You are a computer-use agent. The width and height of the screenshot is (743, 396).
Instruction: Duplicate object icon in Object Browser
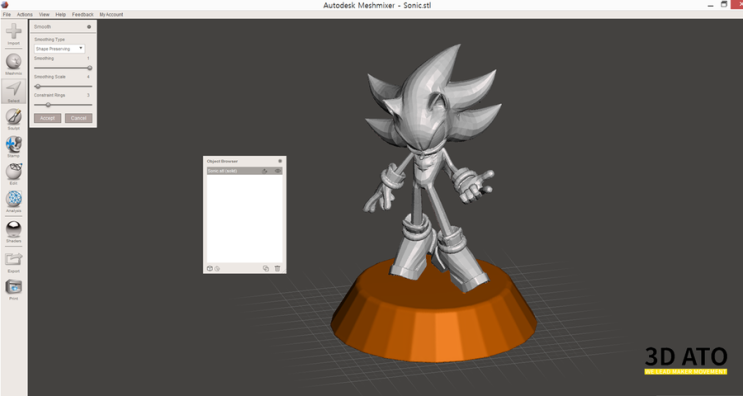266,269
